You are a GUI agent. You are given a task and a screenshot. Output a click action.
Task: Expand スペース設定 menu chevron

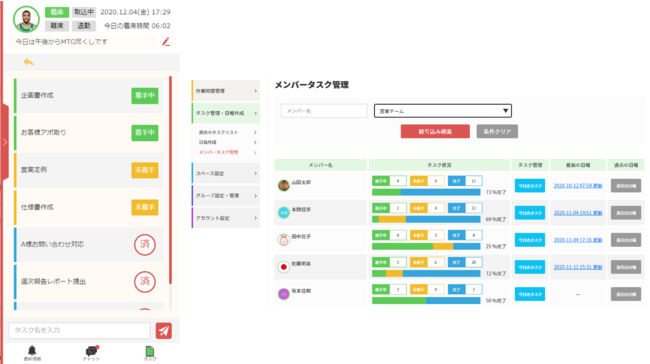pos(255,173)
